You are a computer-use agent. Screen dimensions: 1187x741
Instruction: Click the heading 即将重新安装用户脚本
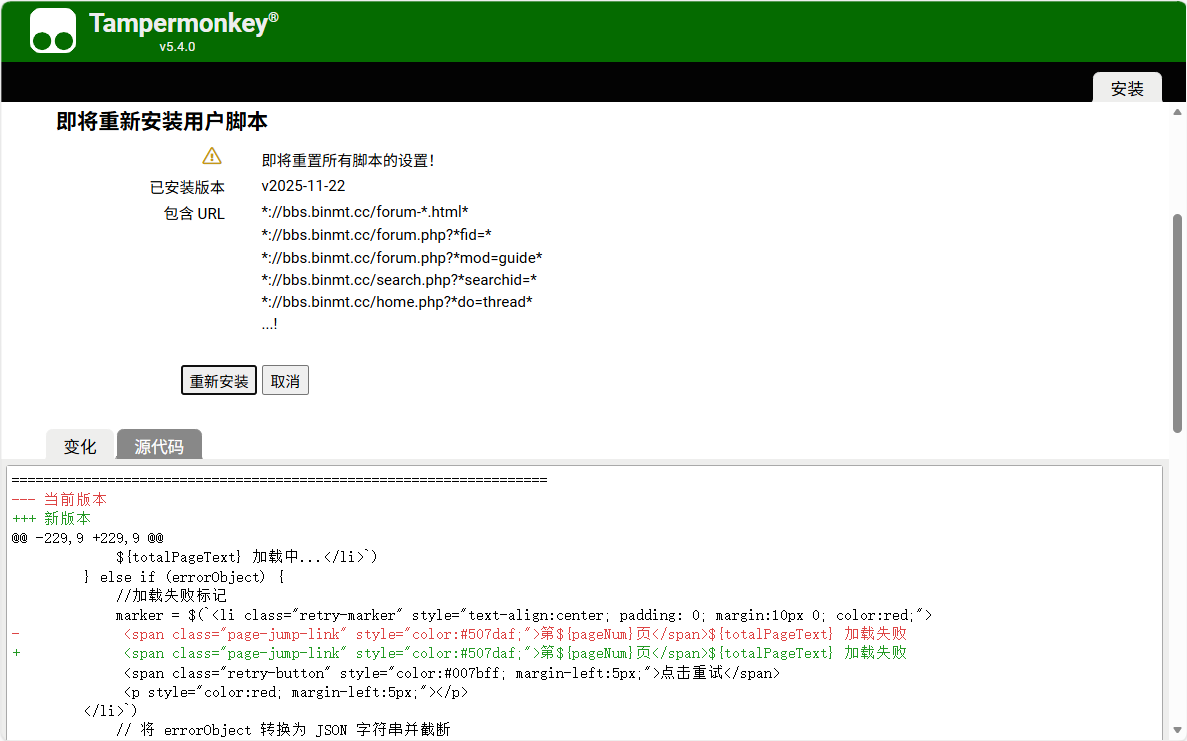point(162,121)
